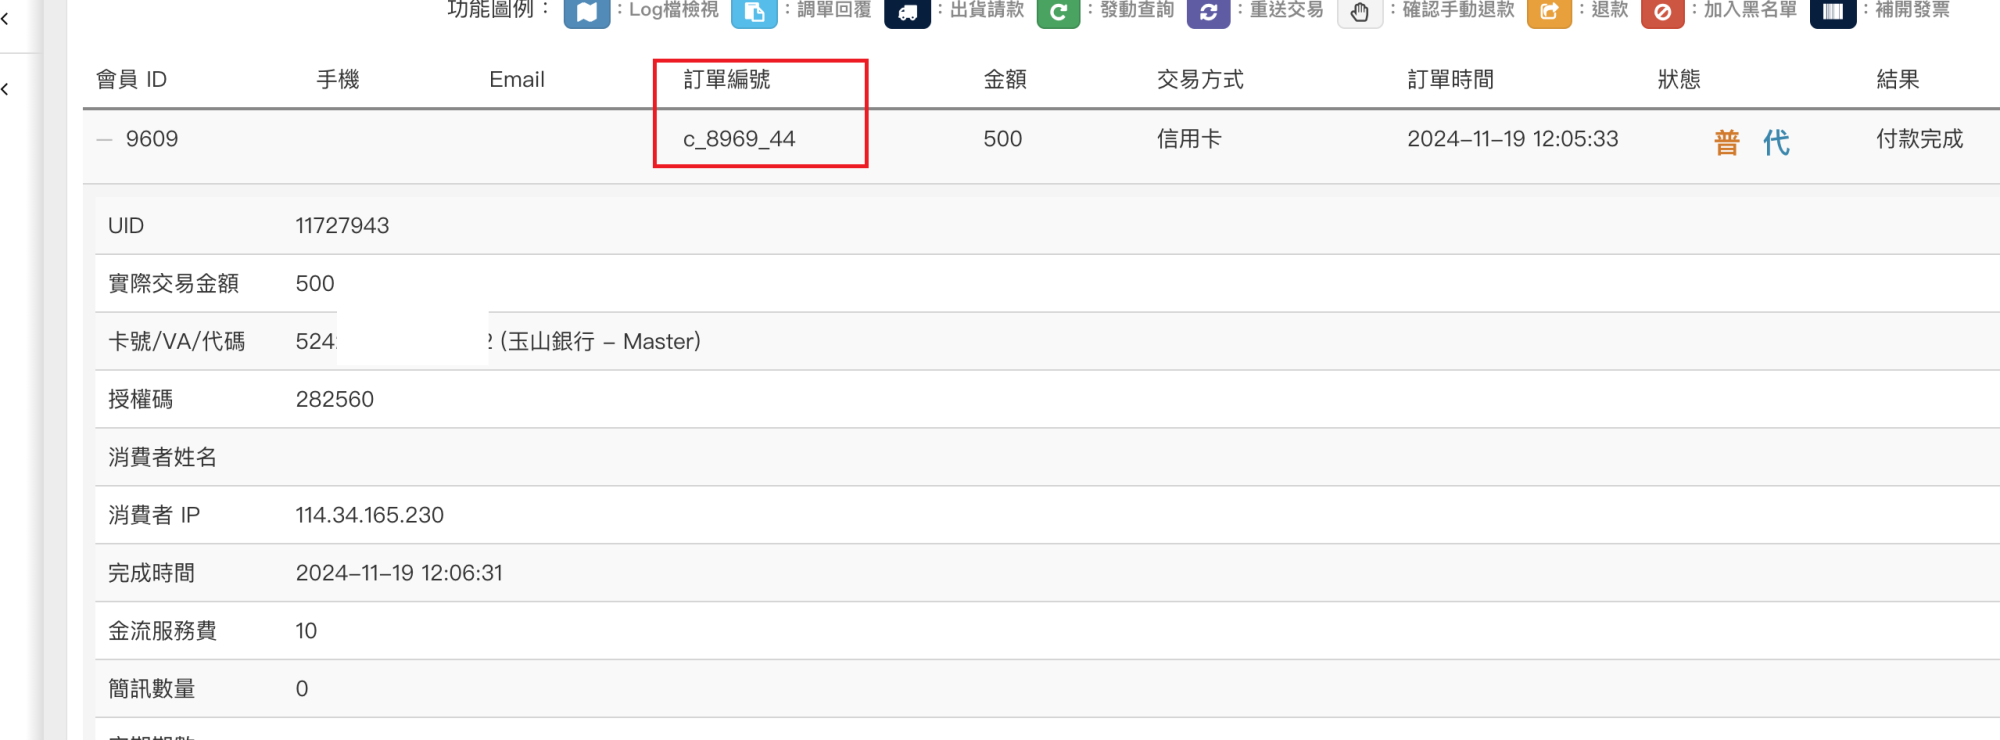Screen dimensions: 2000x740
Task: Click the topmost left chevron arrow
Action: 6,19
